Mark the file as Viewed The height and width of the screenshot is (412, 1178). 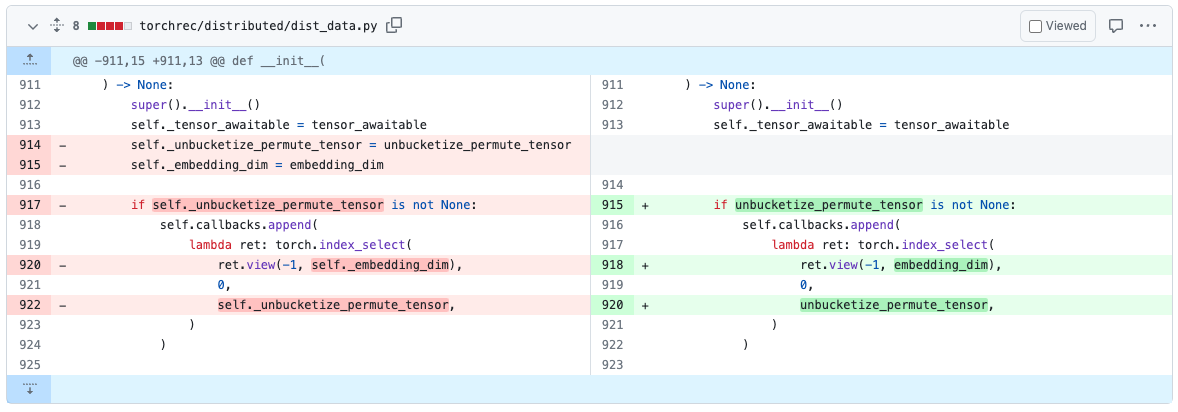pyautogui.click(x=1057, y=26)
